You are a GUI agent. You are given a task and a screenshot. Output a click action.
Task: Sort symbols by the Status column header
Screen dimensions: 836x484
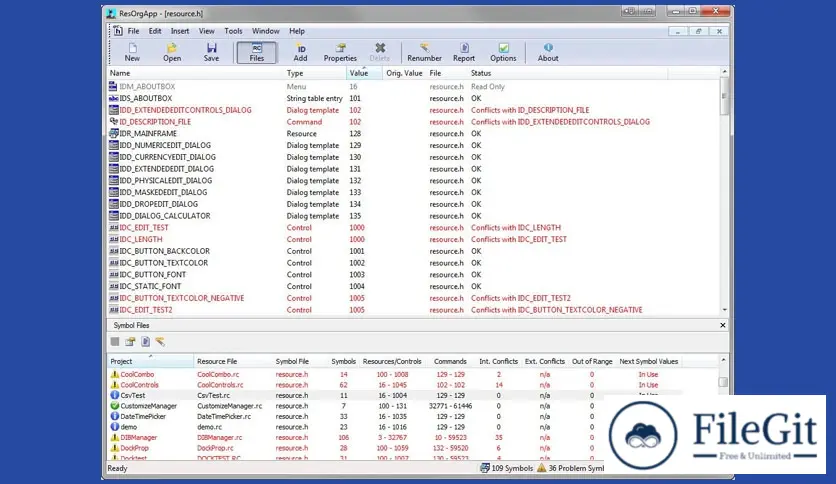pos(567,73)
